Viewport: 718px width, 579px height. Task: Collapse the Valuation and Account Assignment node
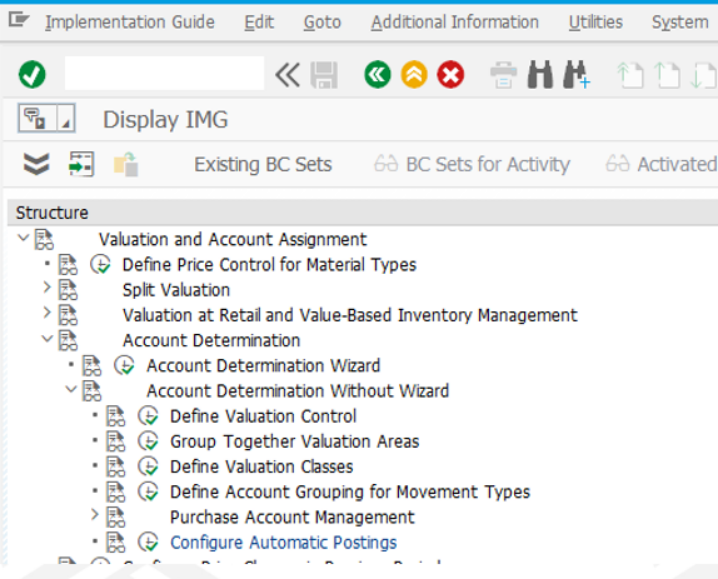coord(23,238)
